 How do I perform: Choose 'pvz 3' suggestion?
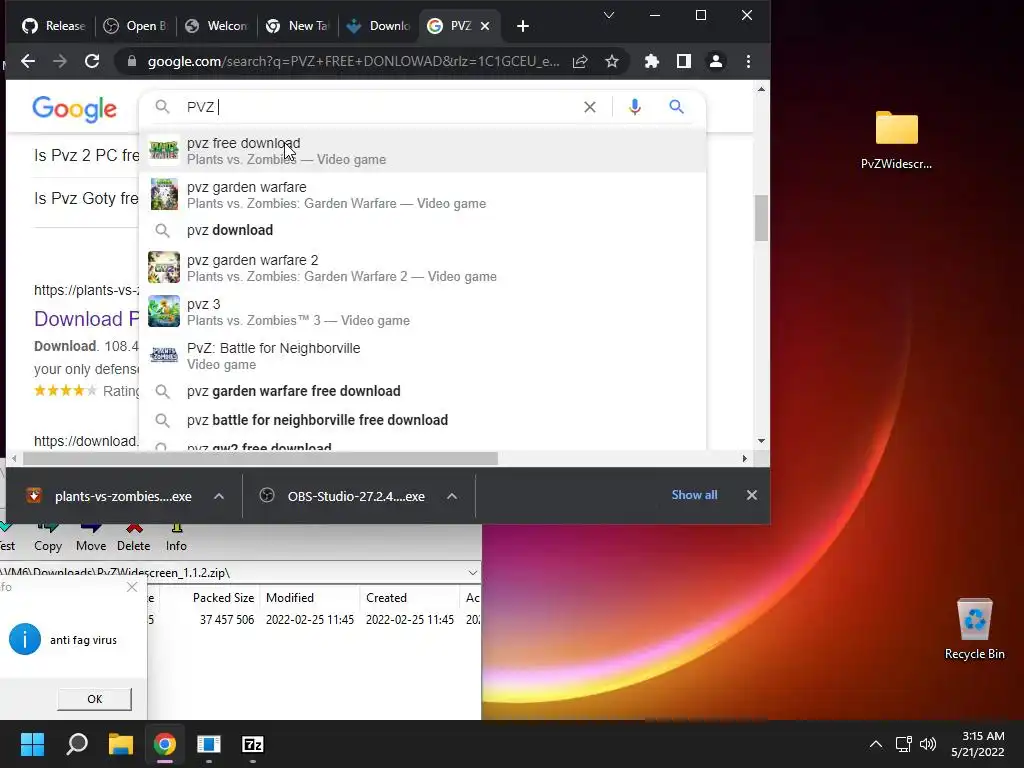point(423,312)
